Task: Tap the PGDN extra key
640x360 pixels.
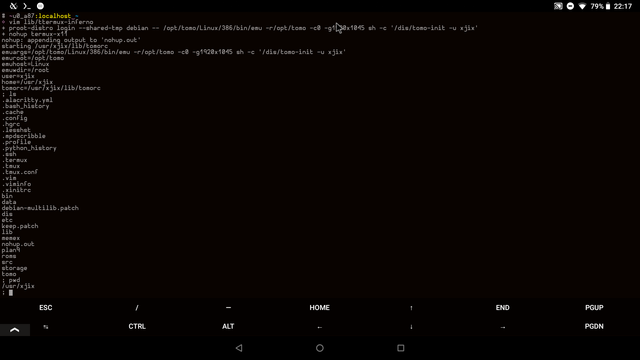Action: (x=594, y=327)
